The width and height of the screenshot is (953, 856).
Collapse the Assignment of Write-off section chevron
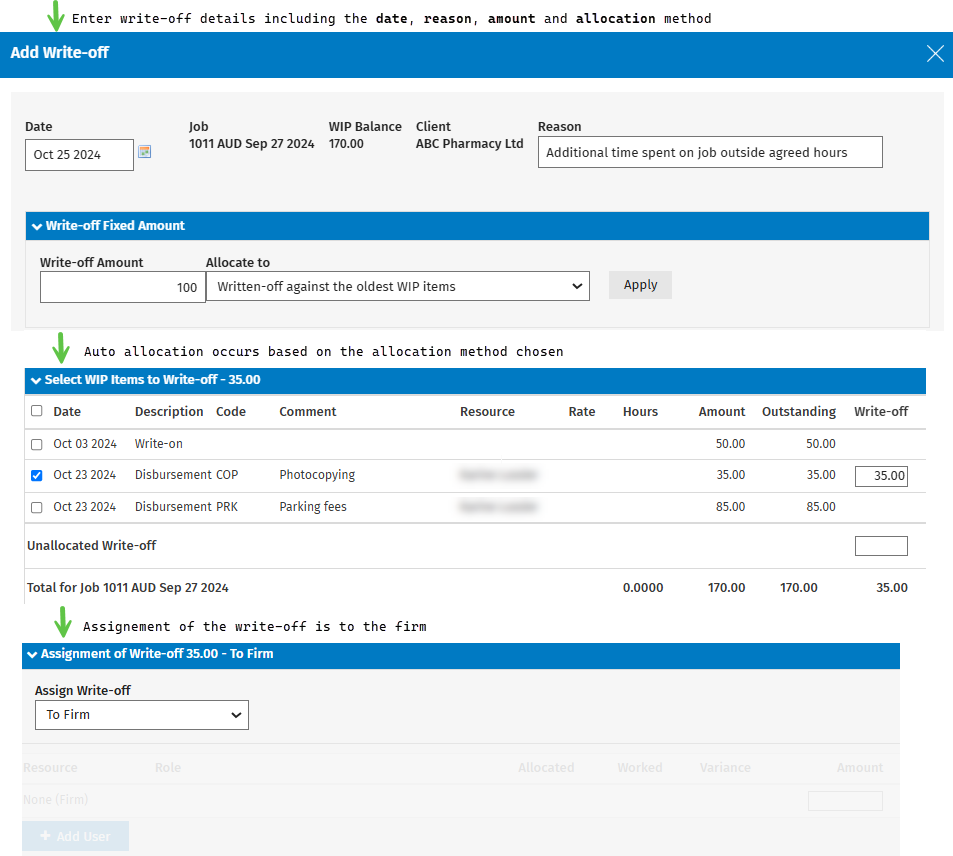pyautogui.click(x=32, y=654)
